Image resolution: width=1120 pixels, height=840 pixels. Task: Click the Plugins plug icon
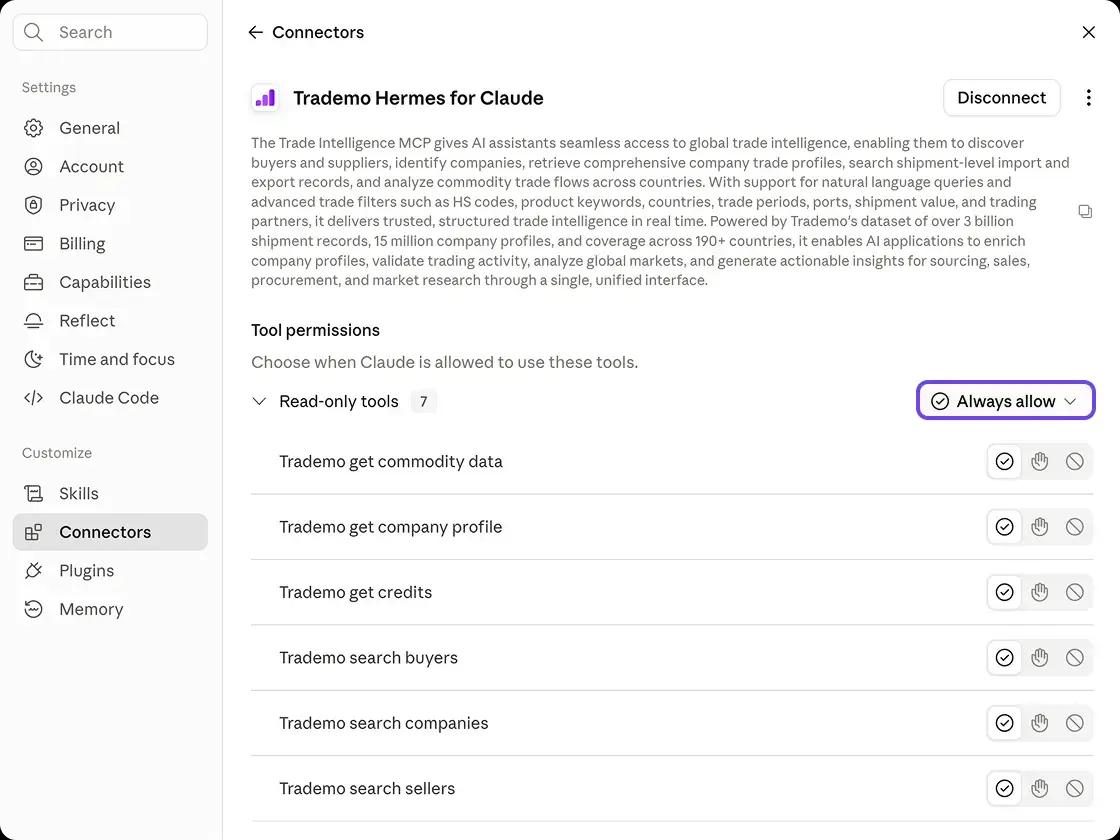point(34,571)
